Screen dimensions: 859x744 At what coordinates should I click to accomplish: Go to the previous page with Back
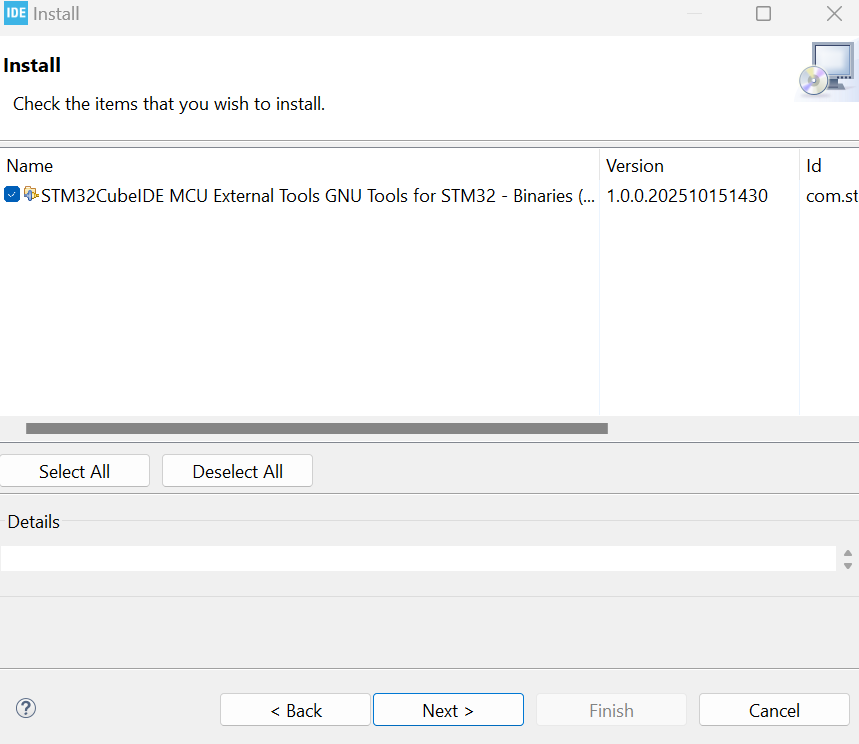coord(295,710)
